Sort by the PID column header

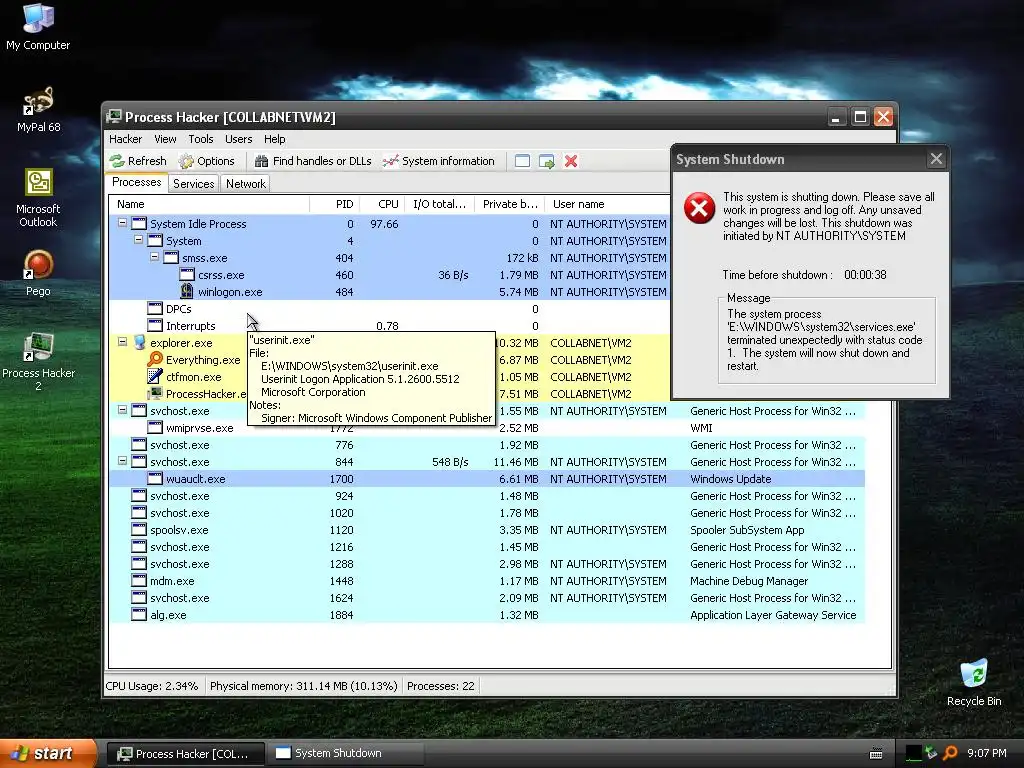click(334, 204)
